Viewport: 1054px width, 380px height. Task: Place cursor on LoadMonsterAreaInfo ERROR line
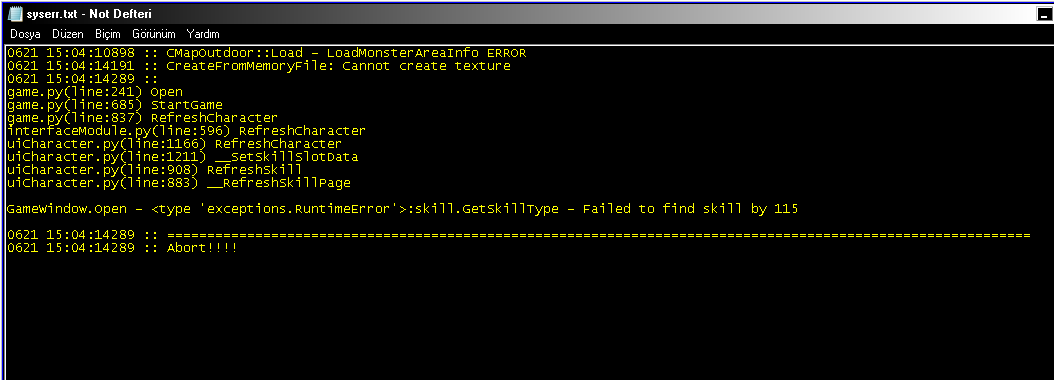tap(267, 52)
